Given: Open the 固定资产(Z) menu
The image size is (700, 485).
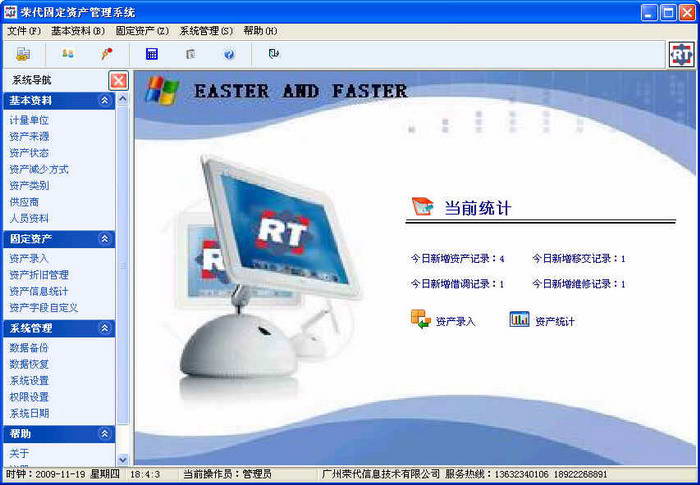Looking at the screenshot, I should pos(142,31).
